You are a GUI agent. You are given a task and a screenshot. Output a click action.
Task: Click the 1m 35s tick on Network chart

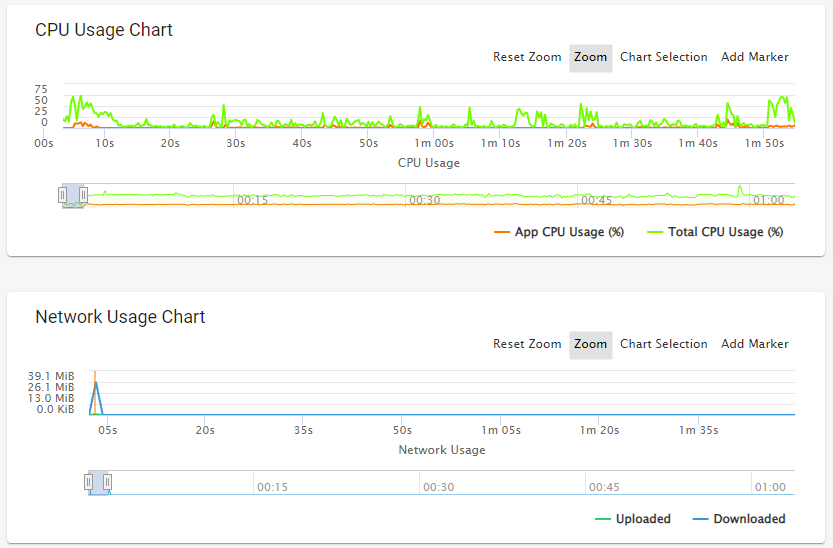click(x=699, y=430)
